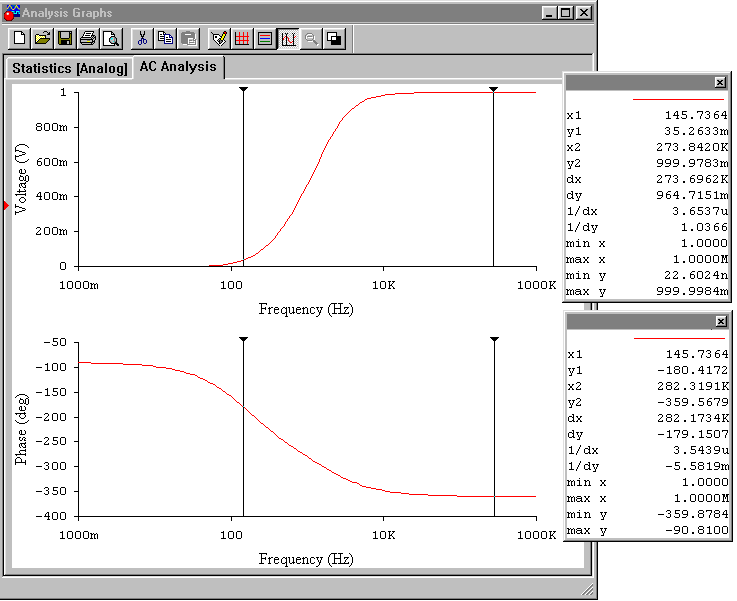737x601 pixels.
Task: Click red trace legend line in upper readout
Action: (678, 99)
